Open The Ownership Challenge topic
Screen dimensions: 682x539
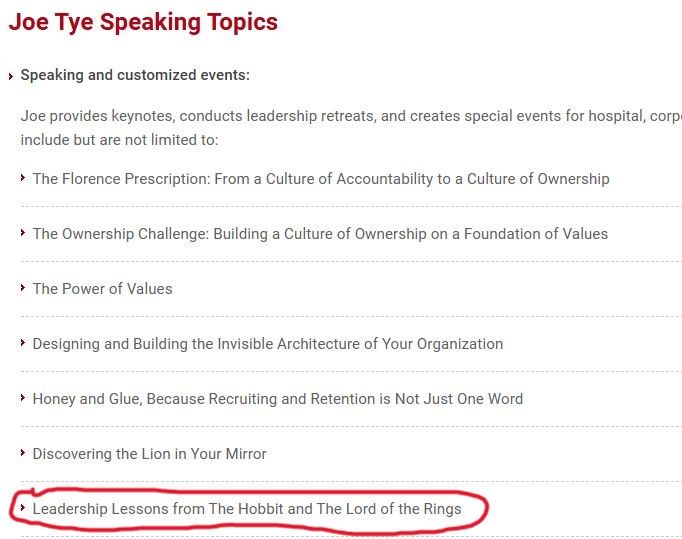pyautogui.click(x=320, y=234)
